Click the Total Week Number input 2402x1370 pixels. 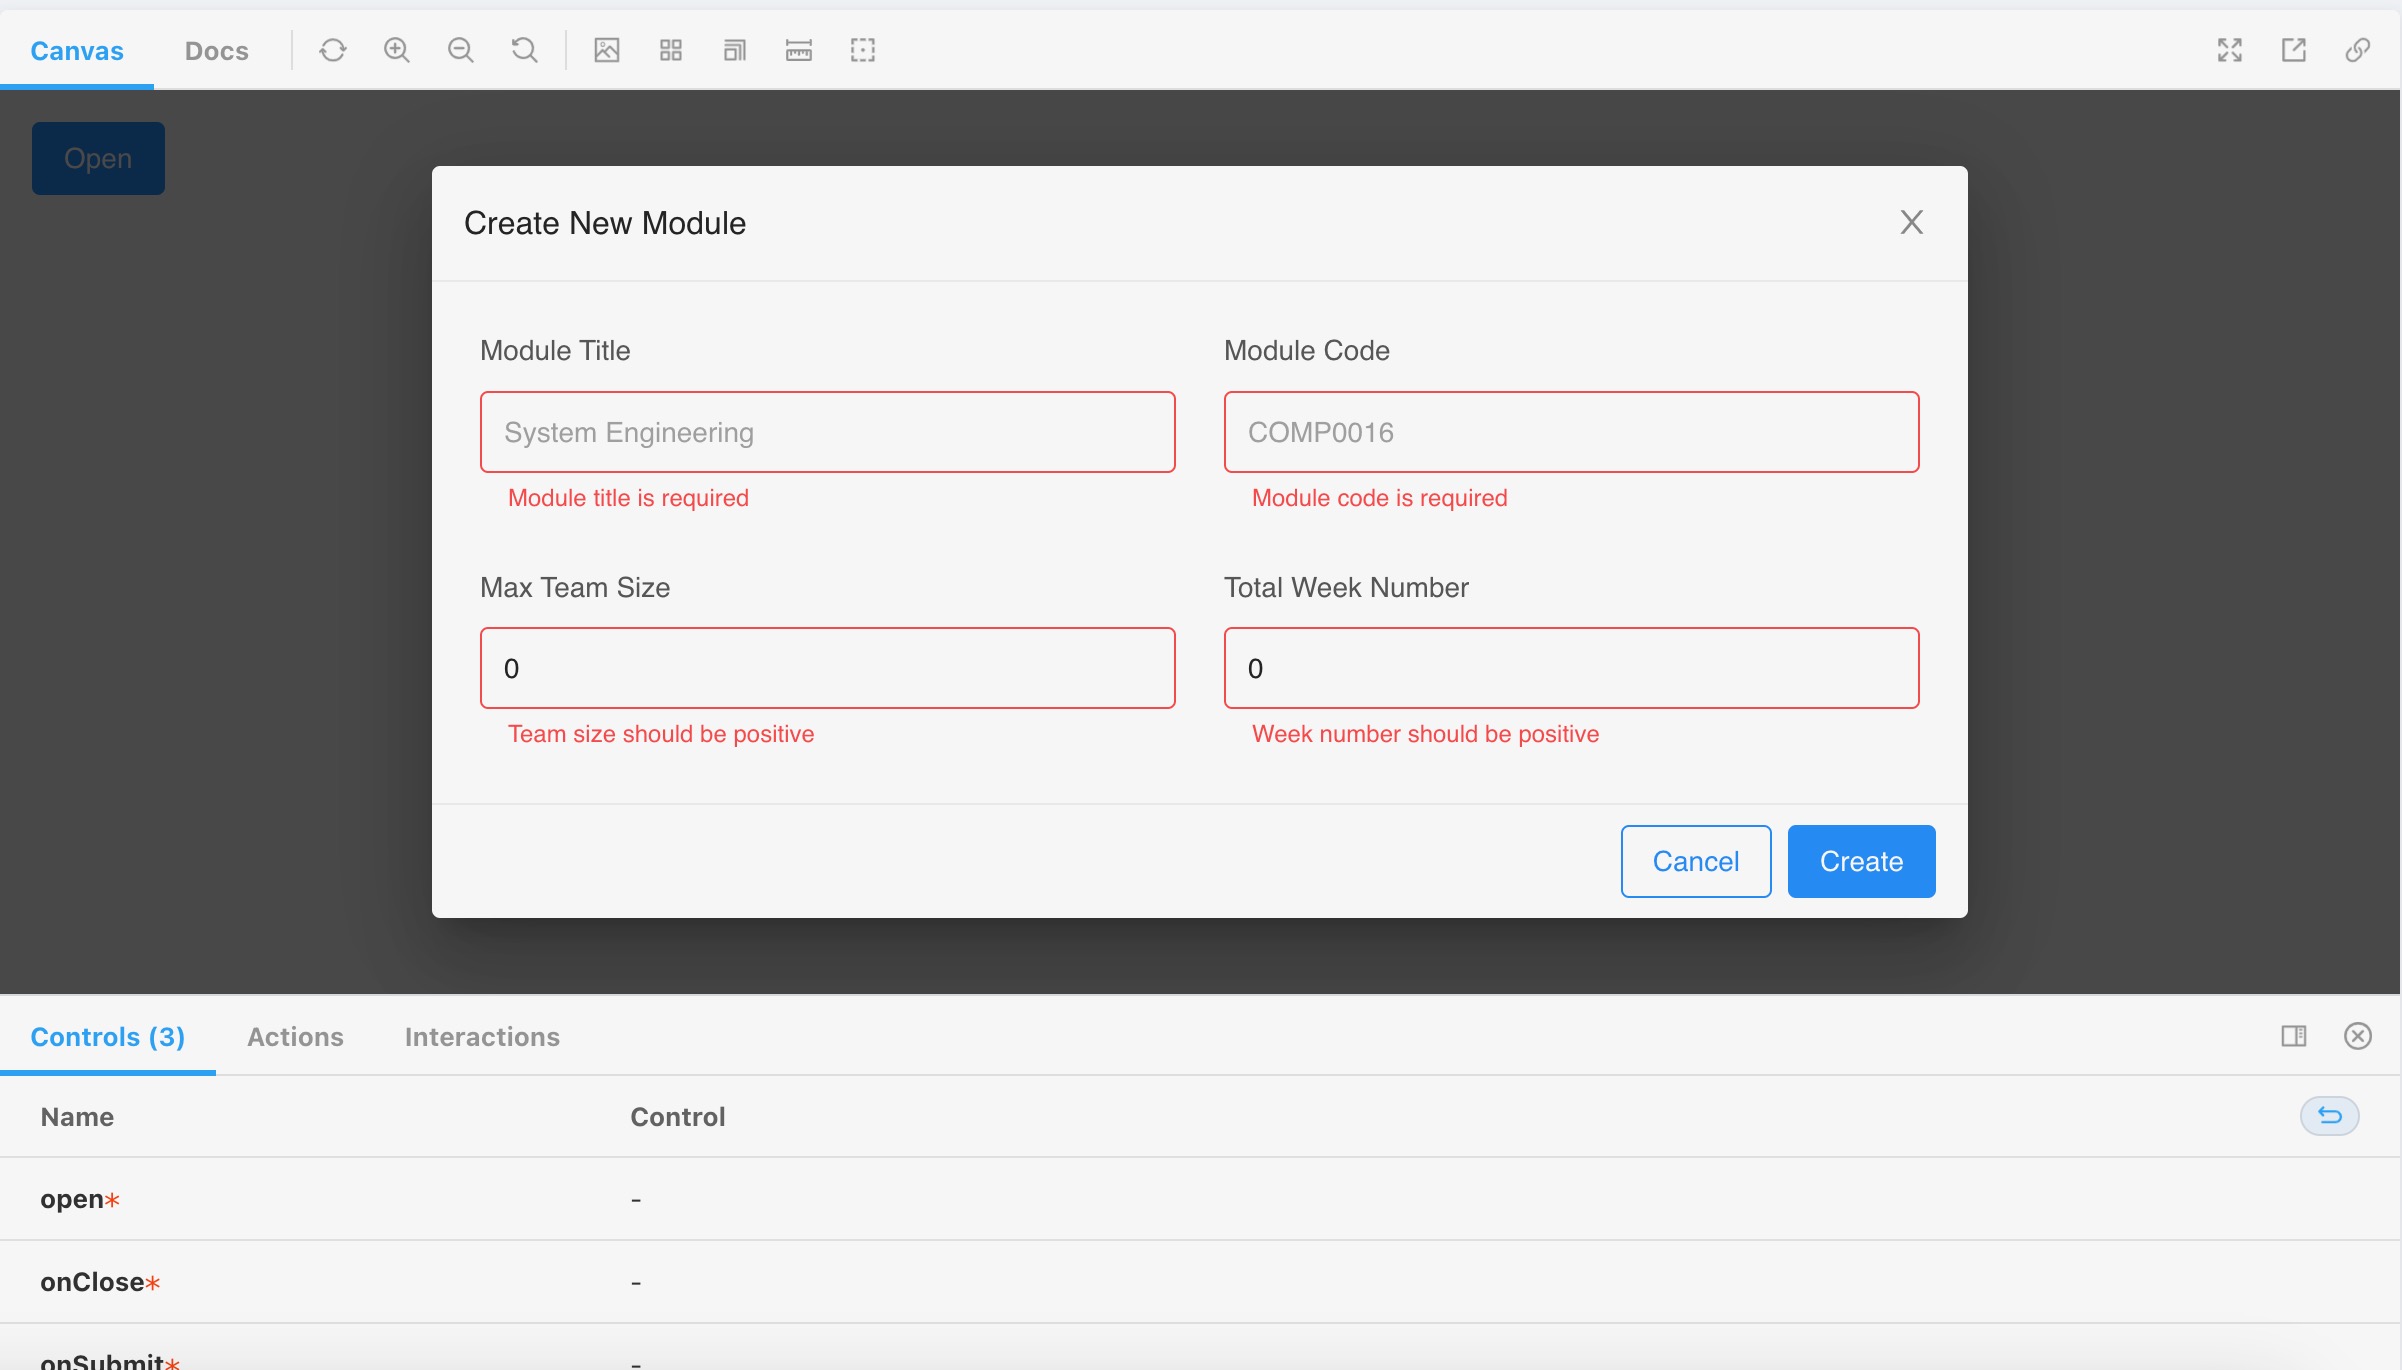pyautogui.click(x=1572, y=668)
